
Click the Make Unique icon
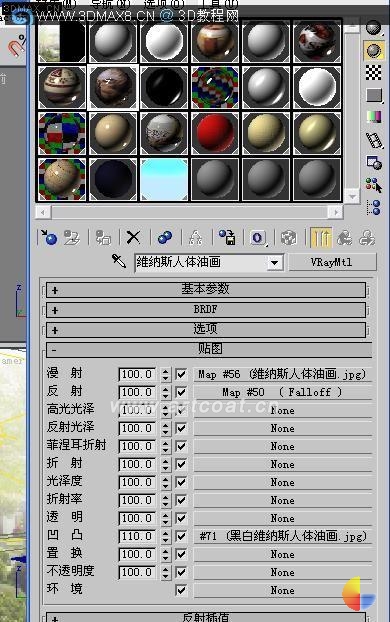[x=195, y=237]
